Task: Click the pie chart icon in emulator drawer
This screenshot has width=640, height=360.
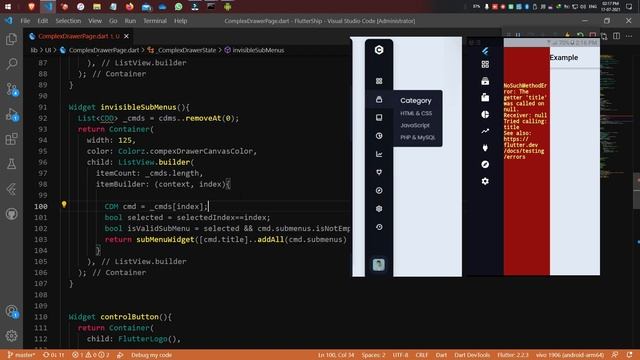Action: [x=485, y=114]
